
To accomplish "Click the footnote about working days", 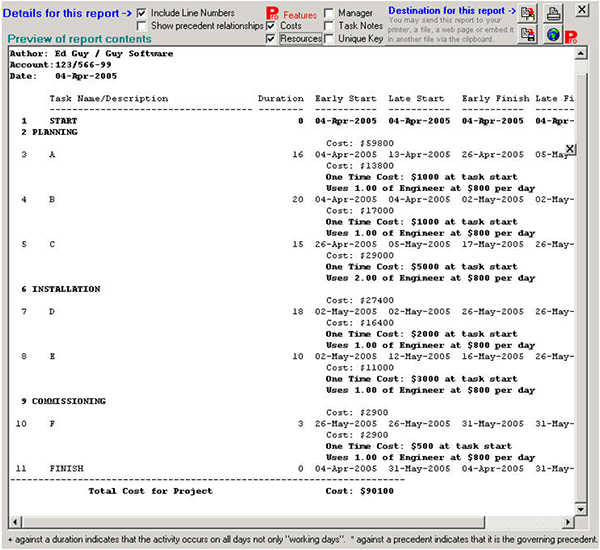I will tap(176, 540).
